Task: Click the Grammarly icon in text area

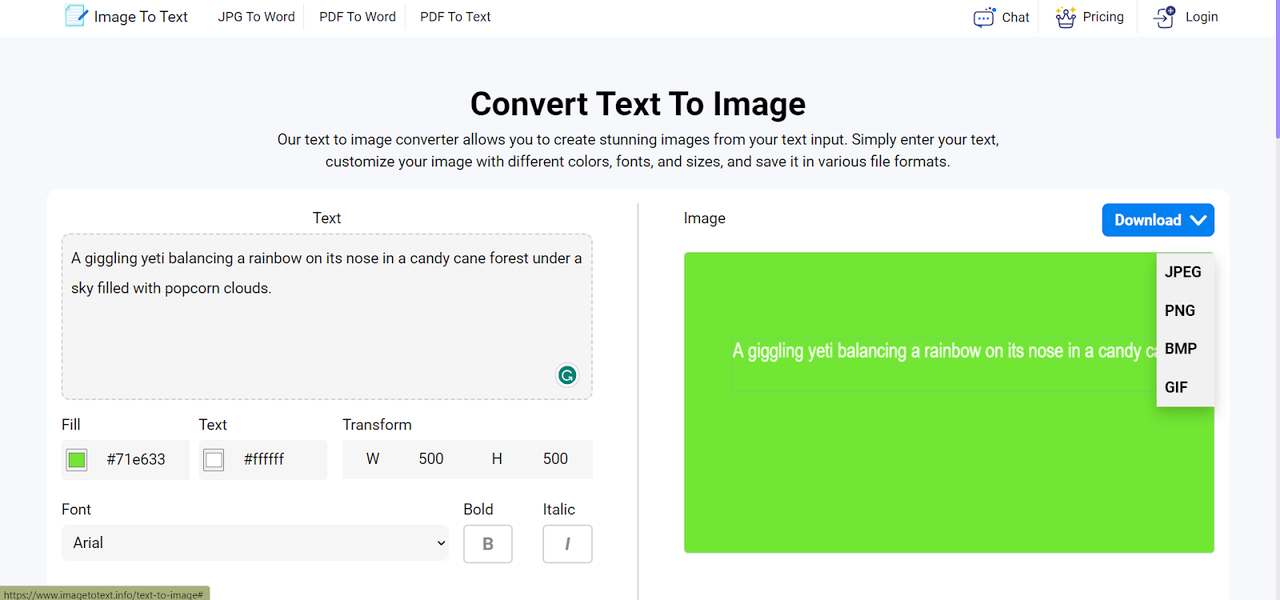Action: pyautogui.click(x=567, y=375)
